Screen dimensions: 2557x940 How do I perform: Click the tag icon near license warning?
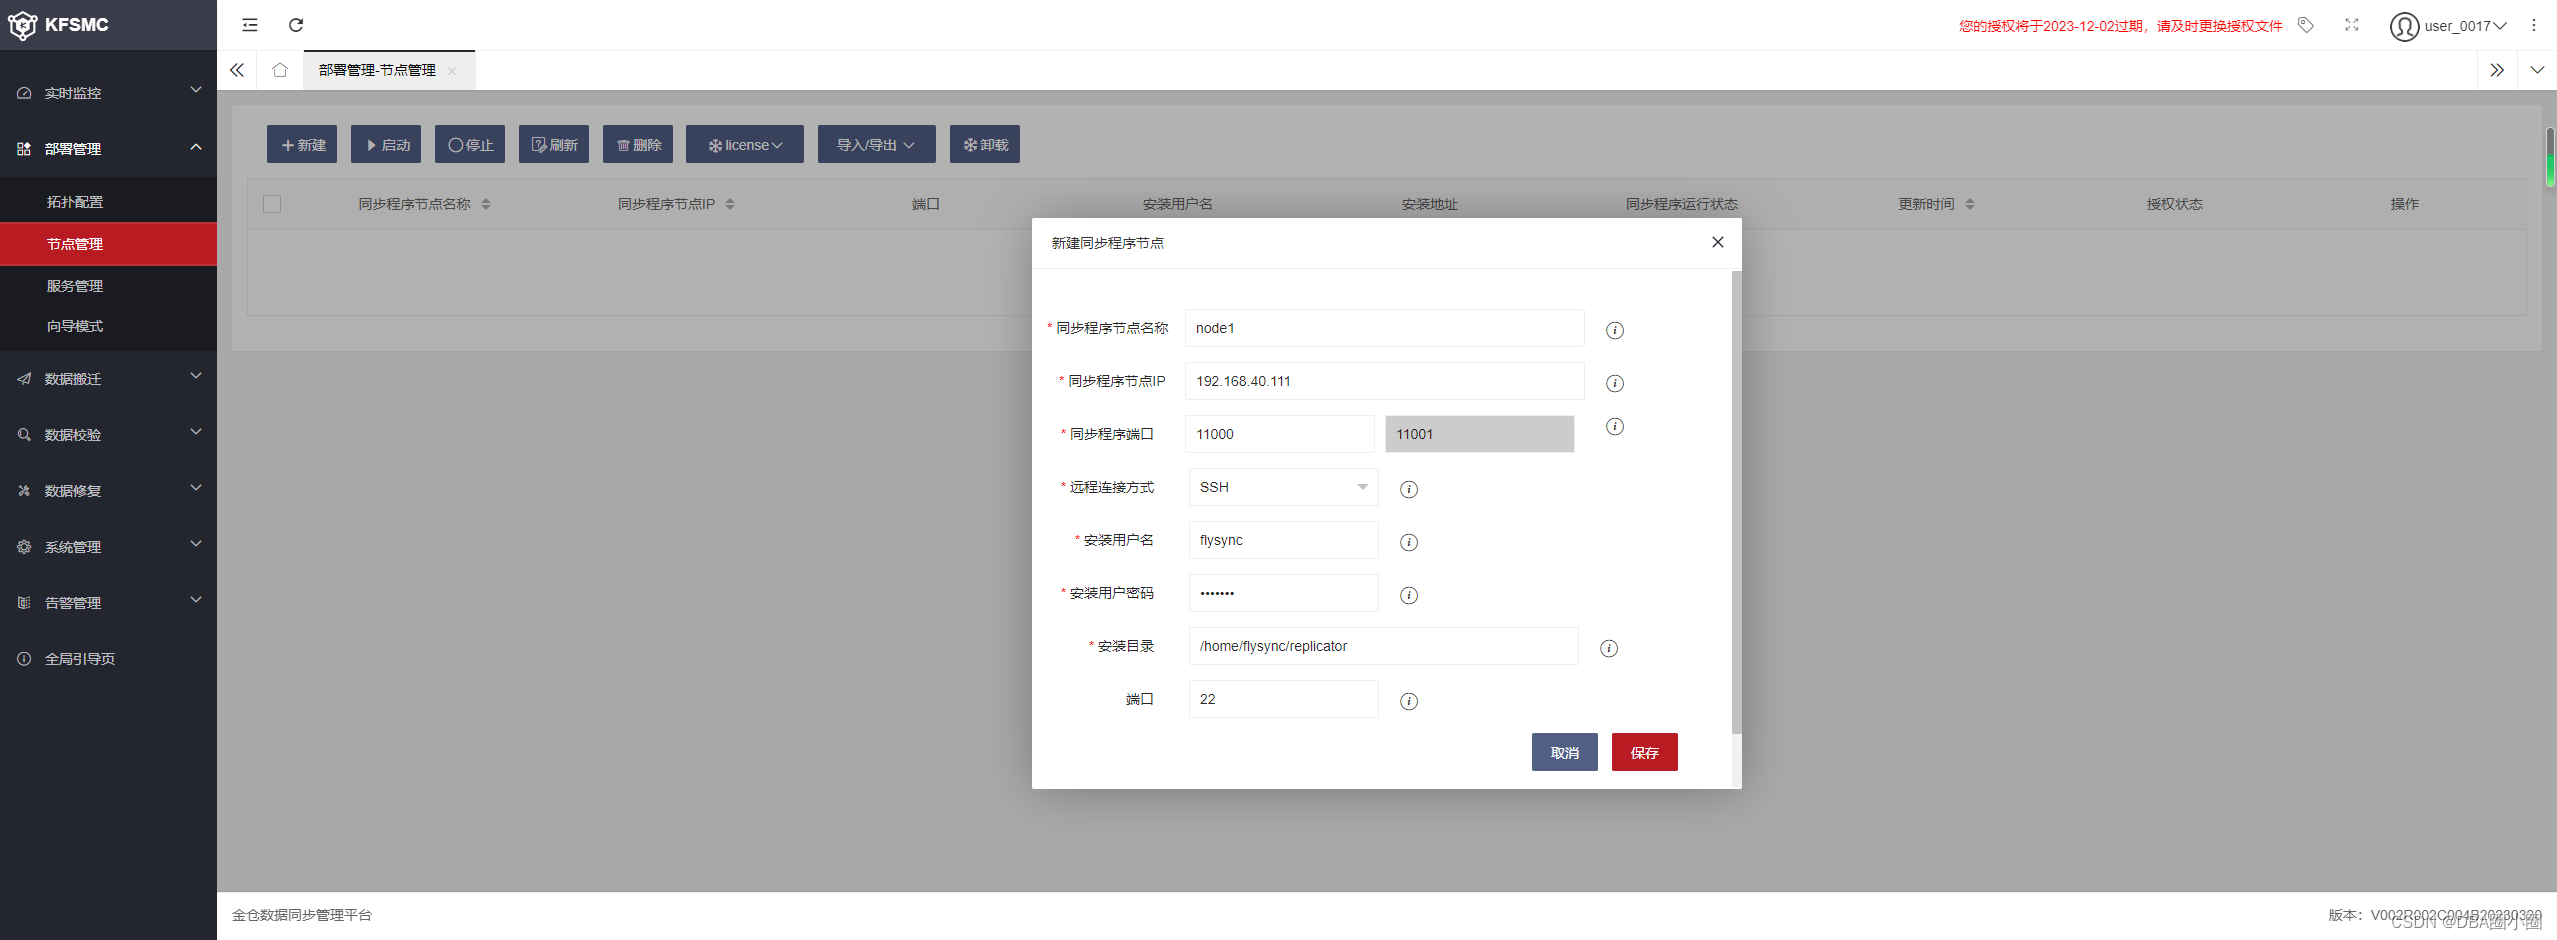pyautogui.click(x=2306, y=25)
